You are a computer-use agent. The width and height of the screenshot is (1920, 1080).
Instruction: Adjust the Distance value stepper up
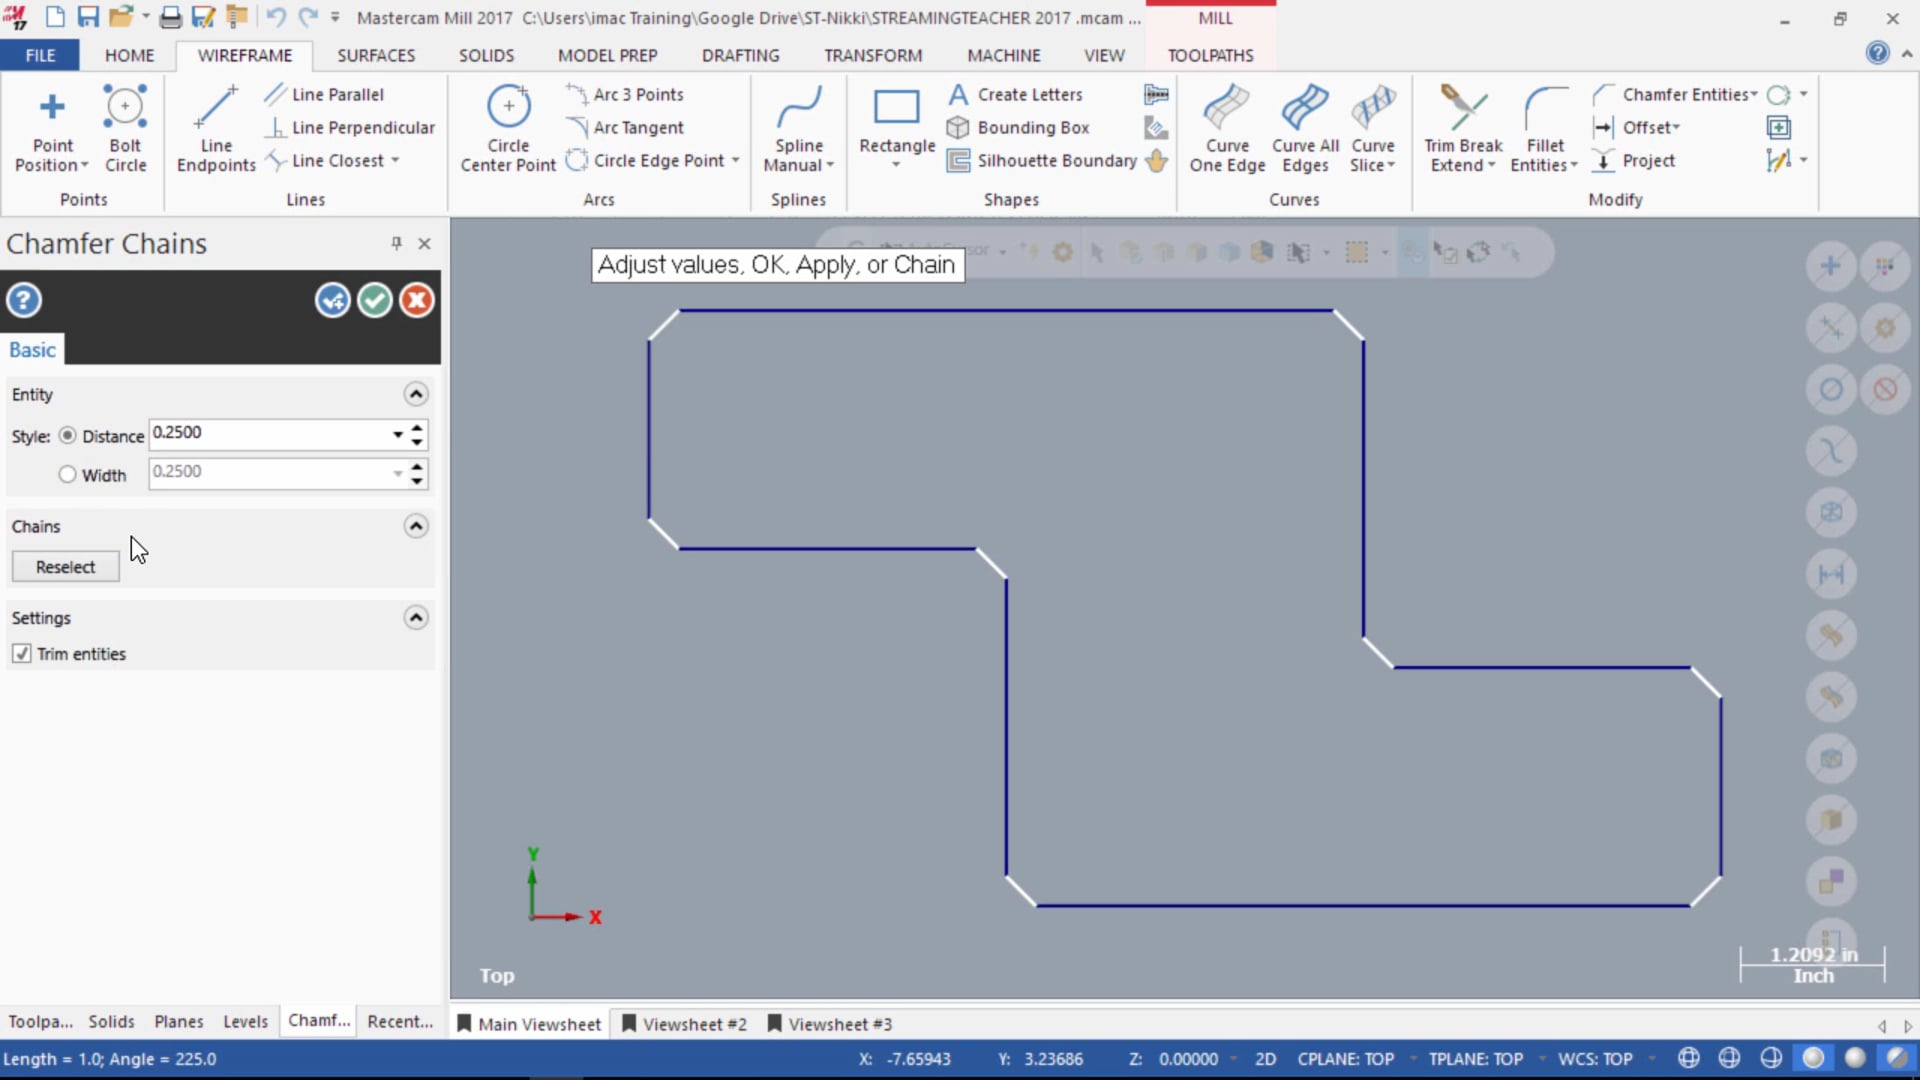[418, 427]
